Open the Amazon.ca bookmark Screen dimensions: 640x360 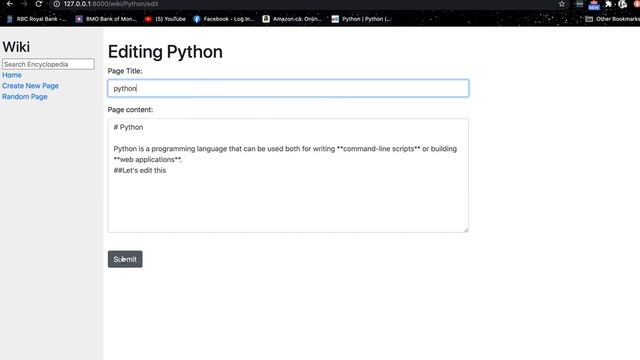[292, 19]
